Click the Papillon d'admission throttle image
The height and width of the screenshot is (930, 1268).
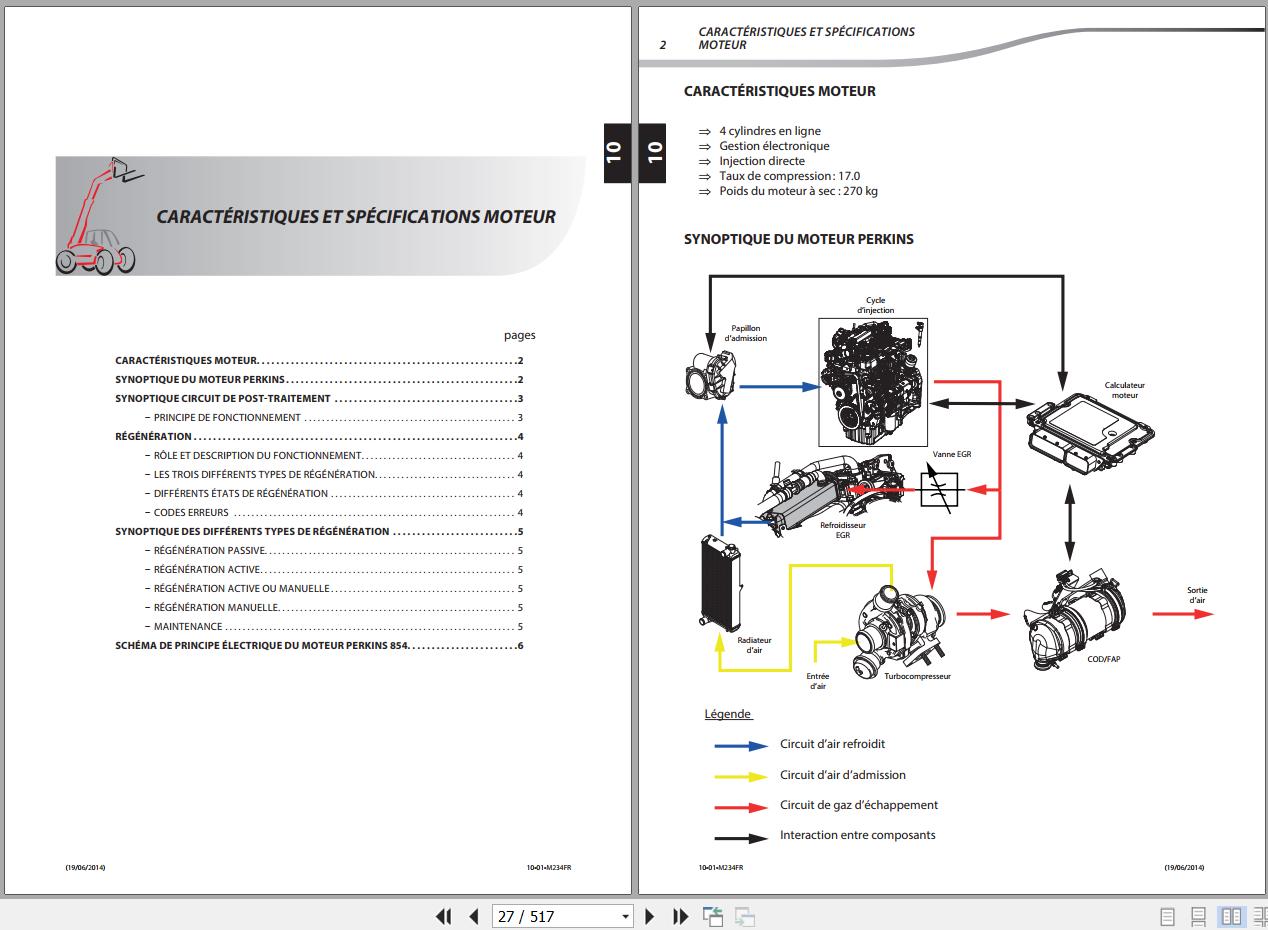click(711, 377)
